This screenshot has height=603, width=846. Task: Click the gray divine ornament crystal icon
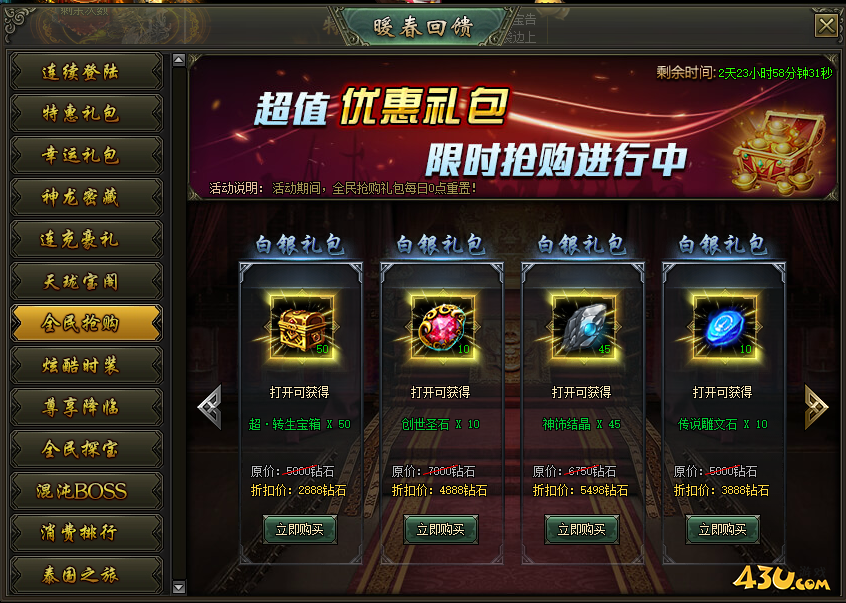[x=583, y=327]
